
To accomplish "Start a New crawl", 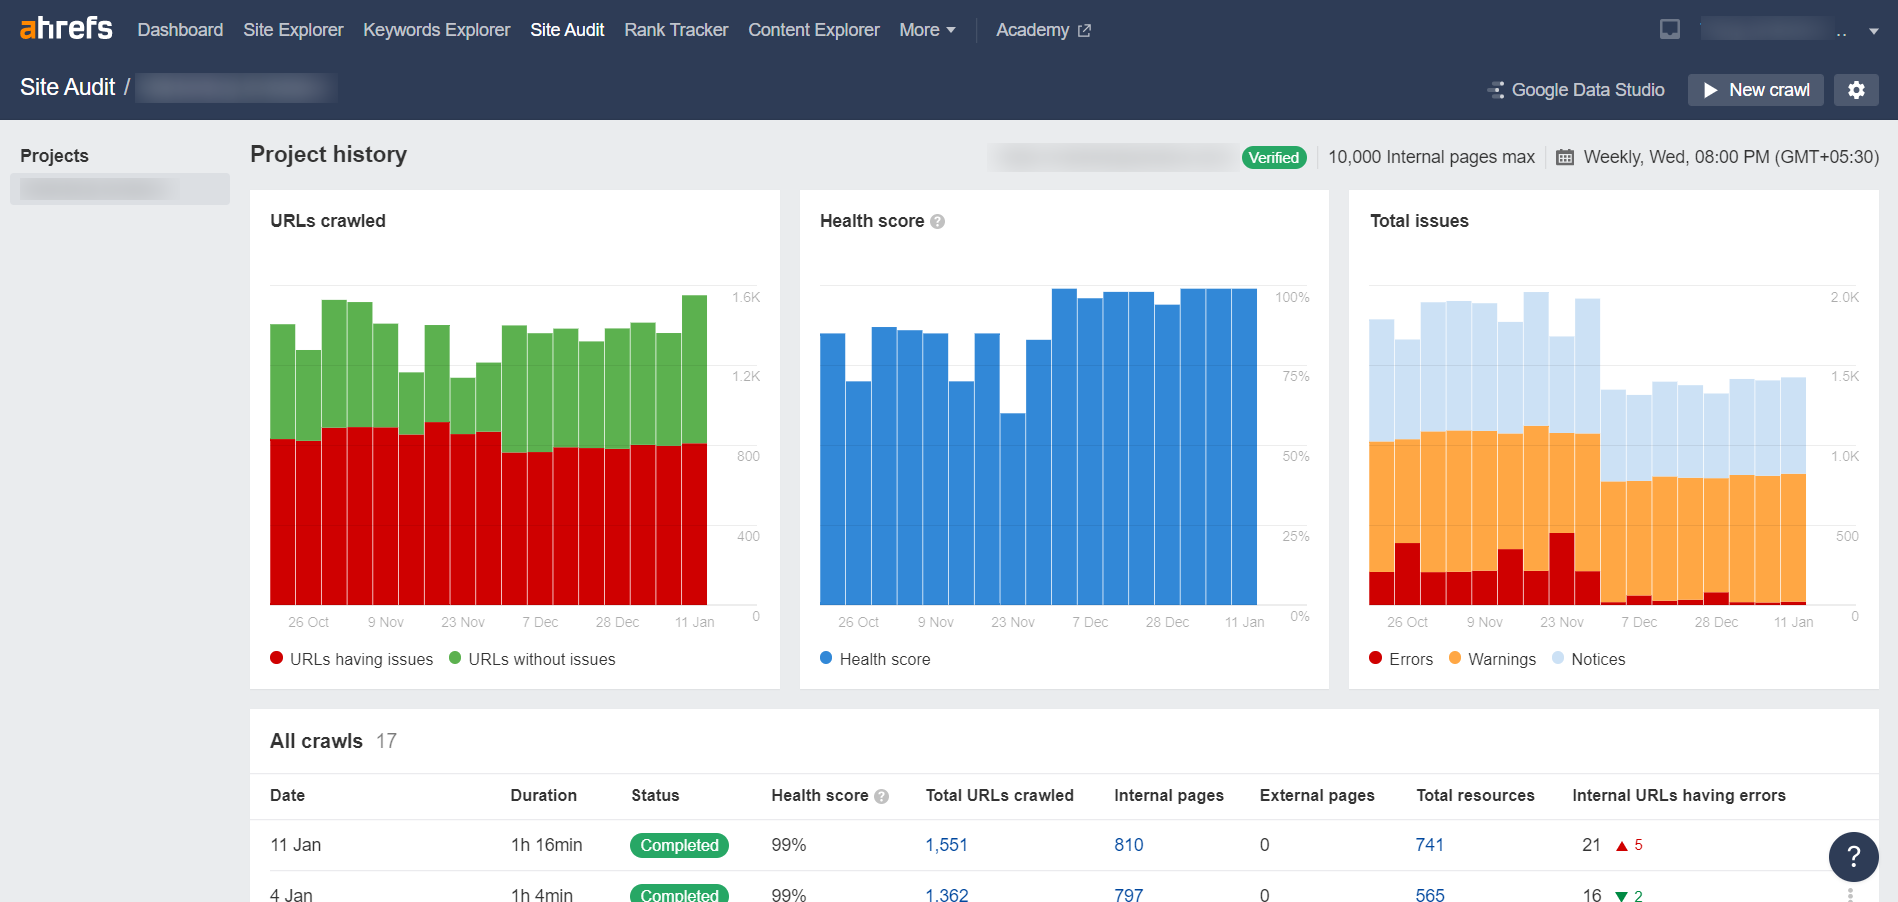I will coord(1755,90).
